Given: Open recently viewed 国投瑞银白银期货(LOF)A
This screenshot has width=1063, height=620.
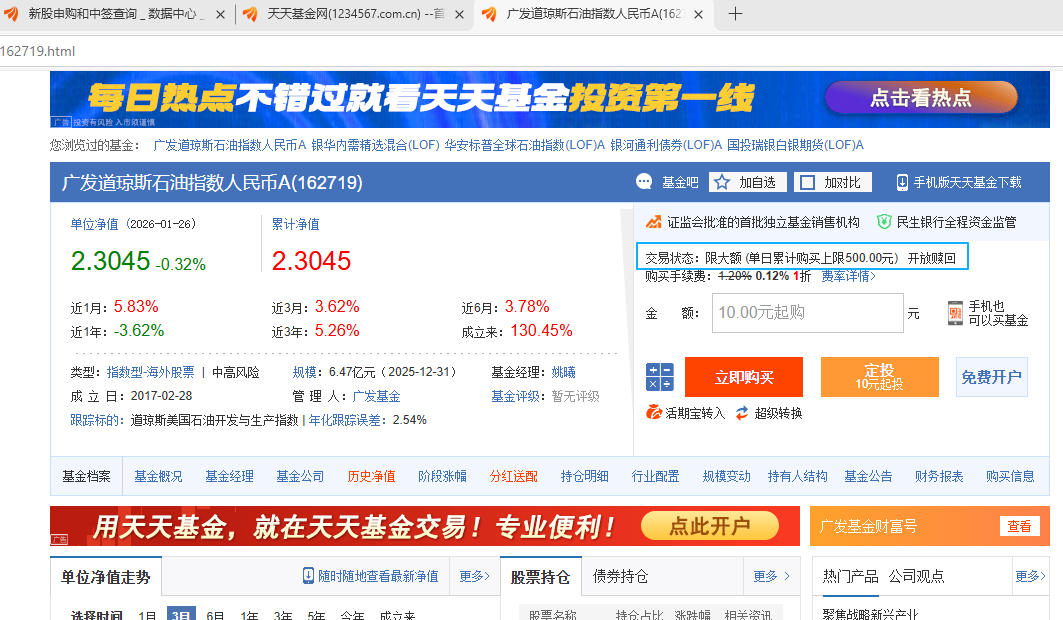Looking at the screenshot, I should 795,145.
